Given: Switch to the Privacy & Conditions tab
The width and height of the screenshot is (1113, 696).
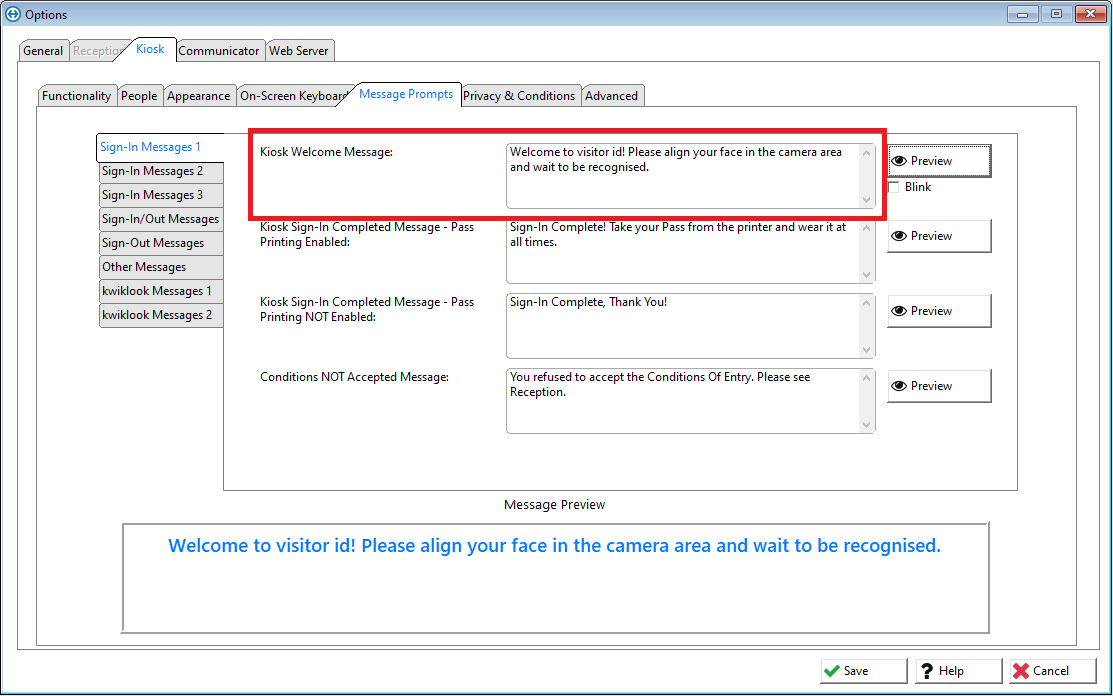Looking at the screenshot, I should pos(519,96).
